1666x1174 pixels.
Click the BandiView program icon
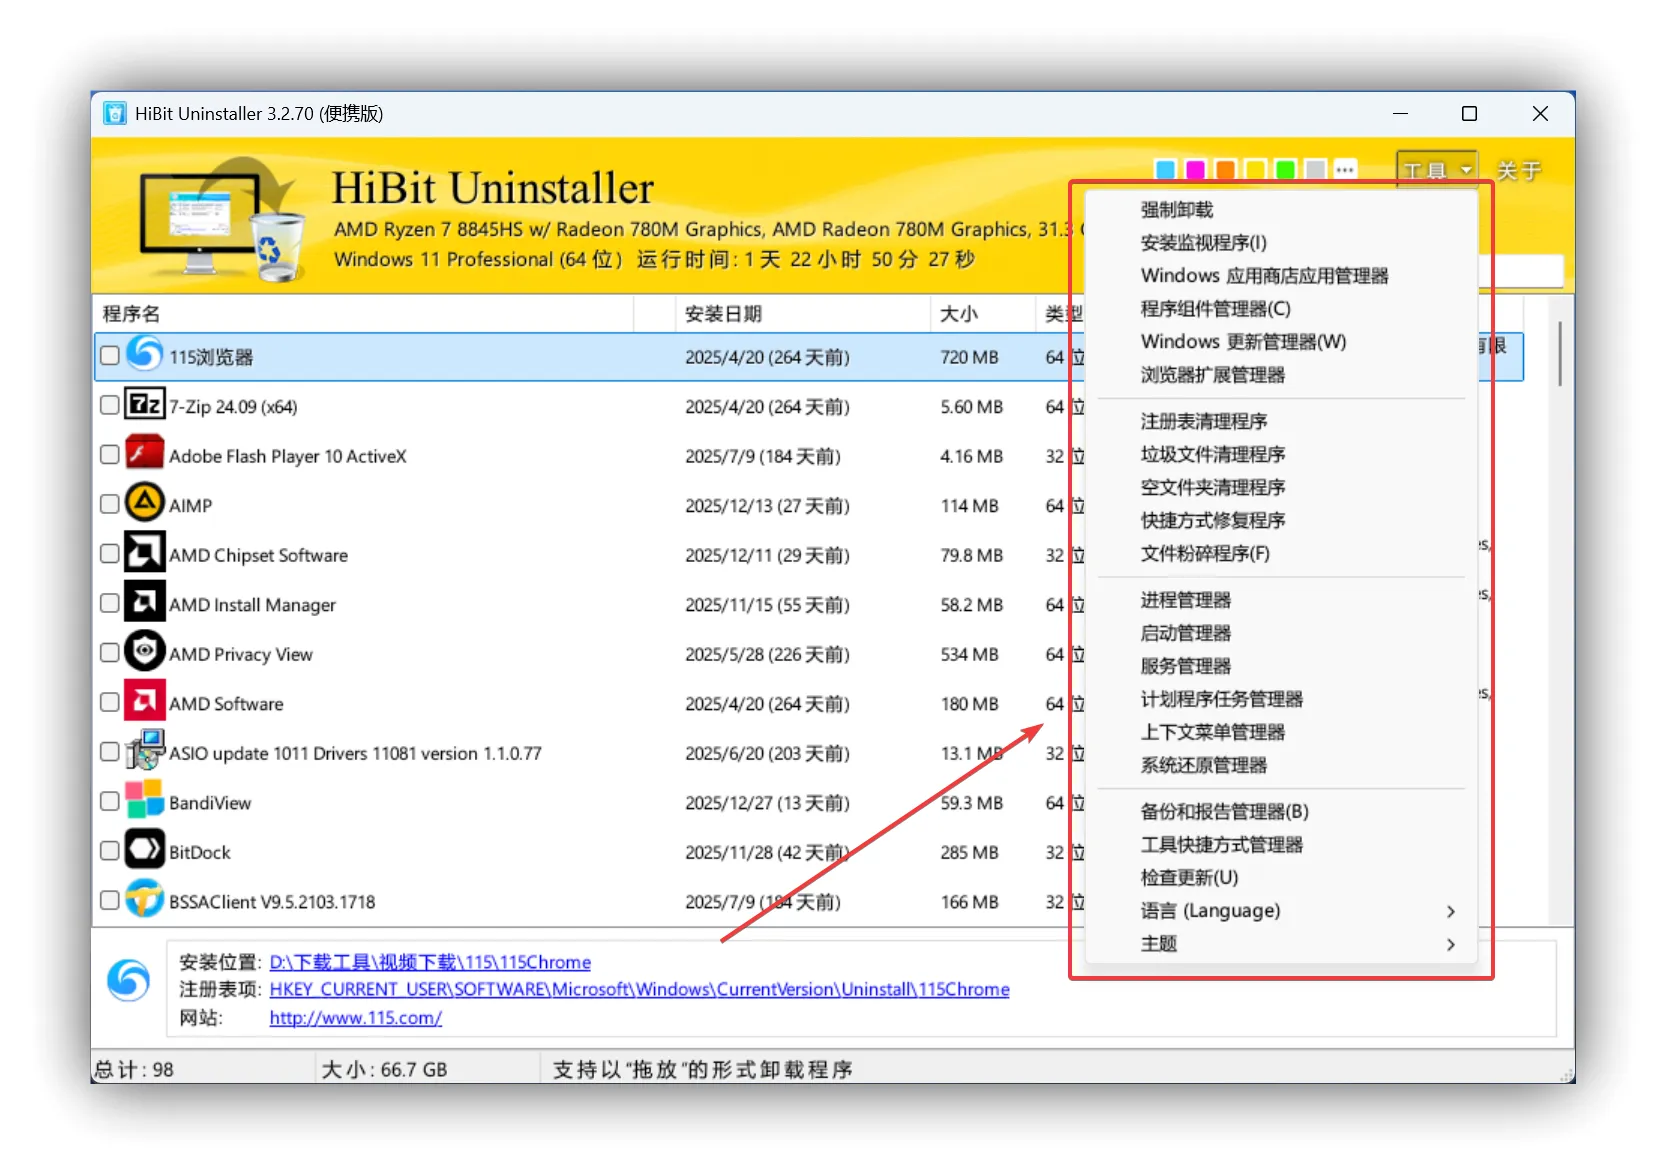(145, 801)
